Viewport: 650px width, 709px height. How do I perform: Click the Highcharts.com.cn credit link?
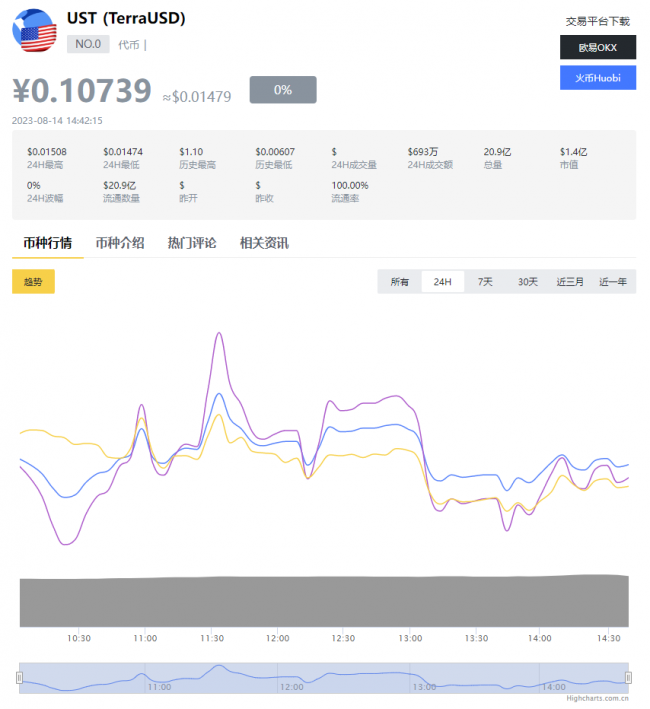pyautogui.click(x=597, y=699)
